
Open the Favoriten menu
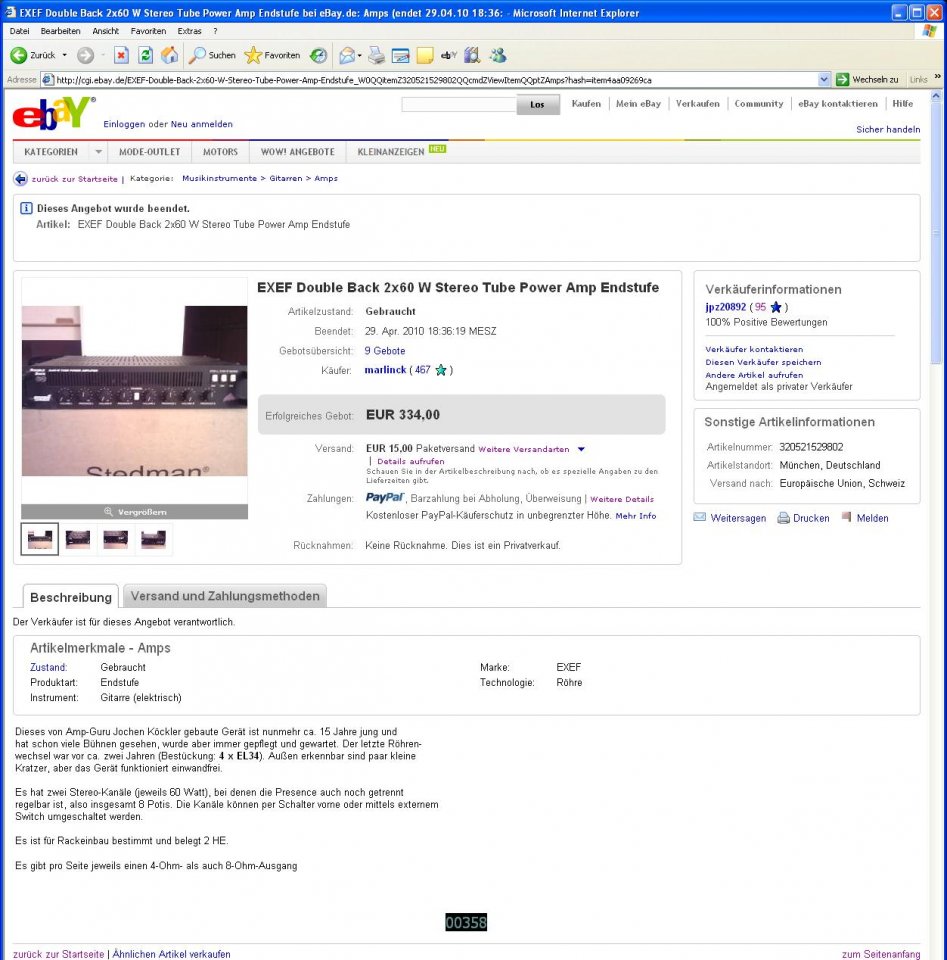148,31
